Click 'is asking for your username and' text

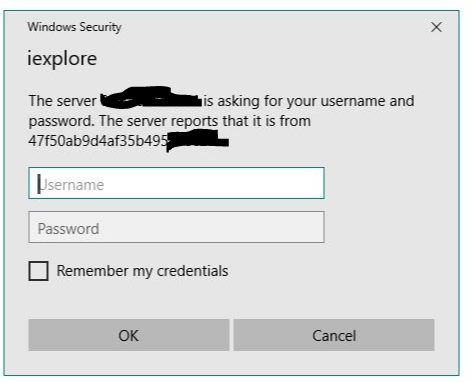pos(309,101)
